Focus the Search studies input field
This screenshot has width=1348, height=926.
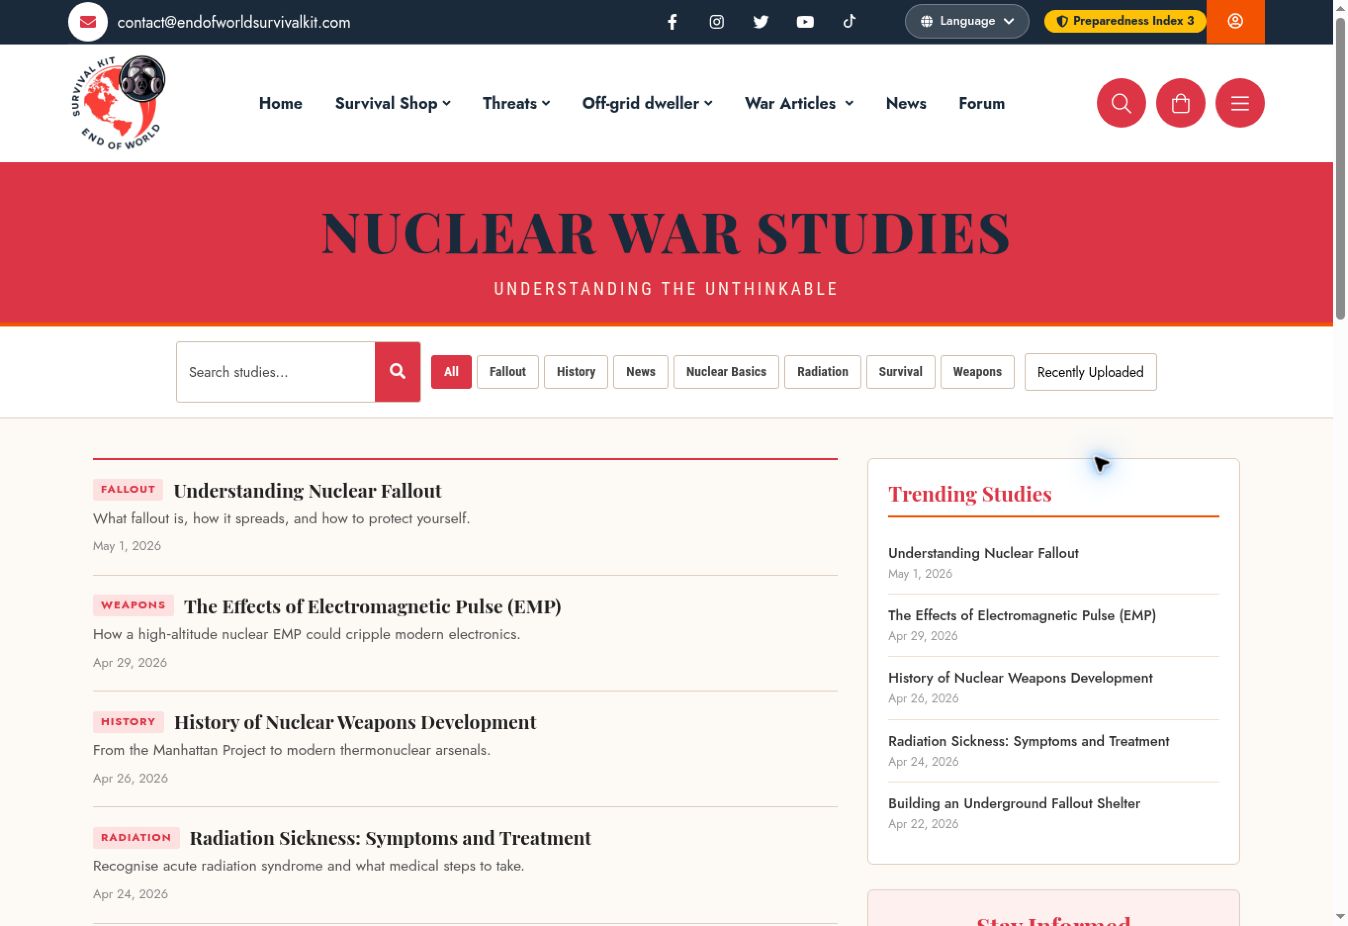coord(276,372)
